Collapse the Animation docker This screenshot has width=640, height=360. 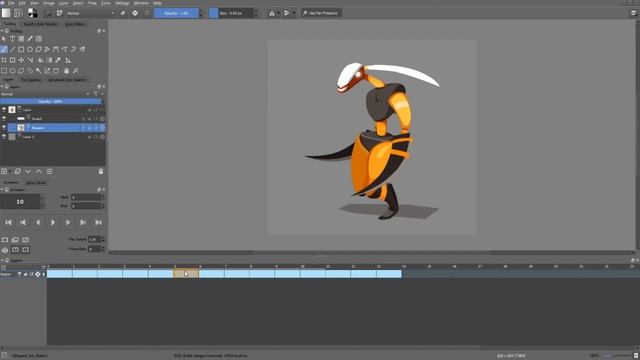tap(2, 190)
